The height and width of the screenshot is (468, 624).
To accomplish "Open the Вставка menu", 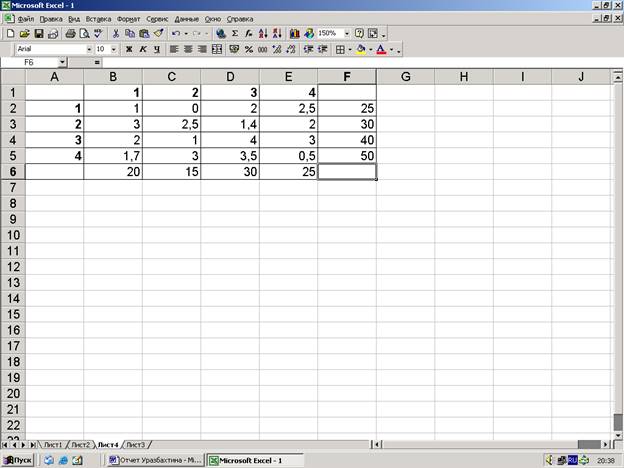I will coord(98,19).
